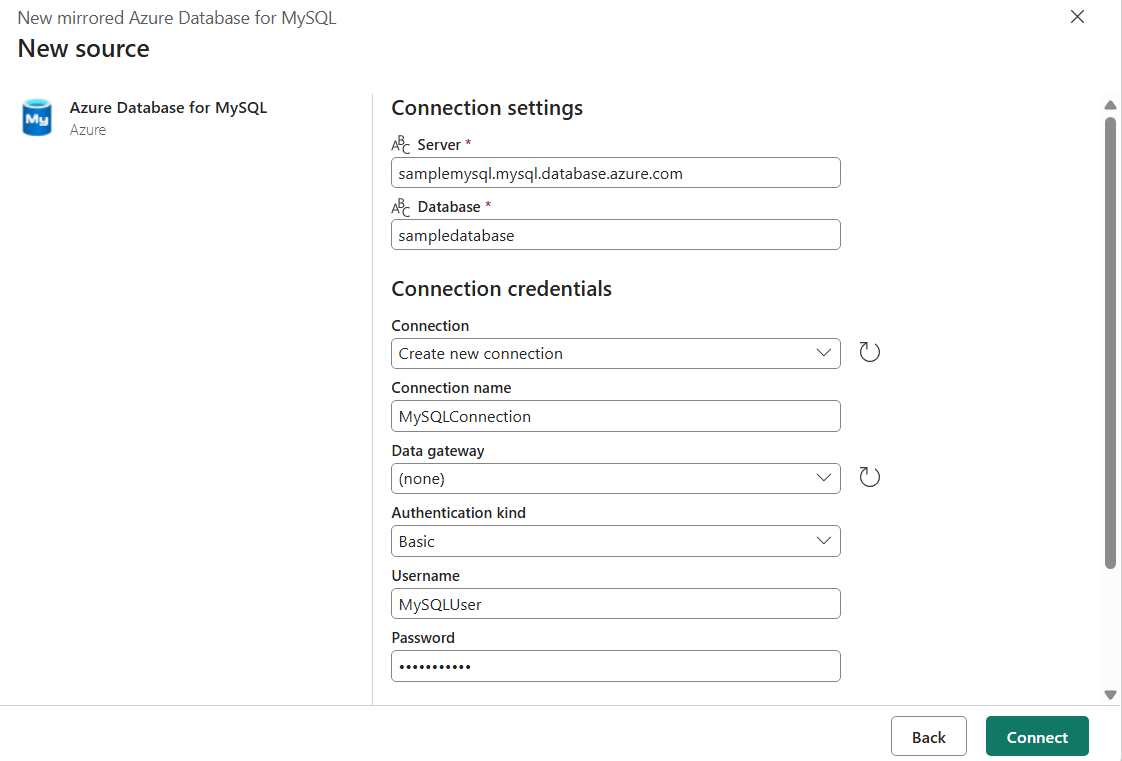Select the MySQLUser Username field
The height and width of the screenshot is (761, 1122).
coord(615,603)
